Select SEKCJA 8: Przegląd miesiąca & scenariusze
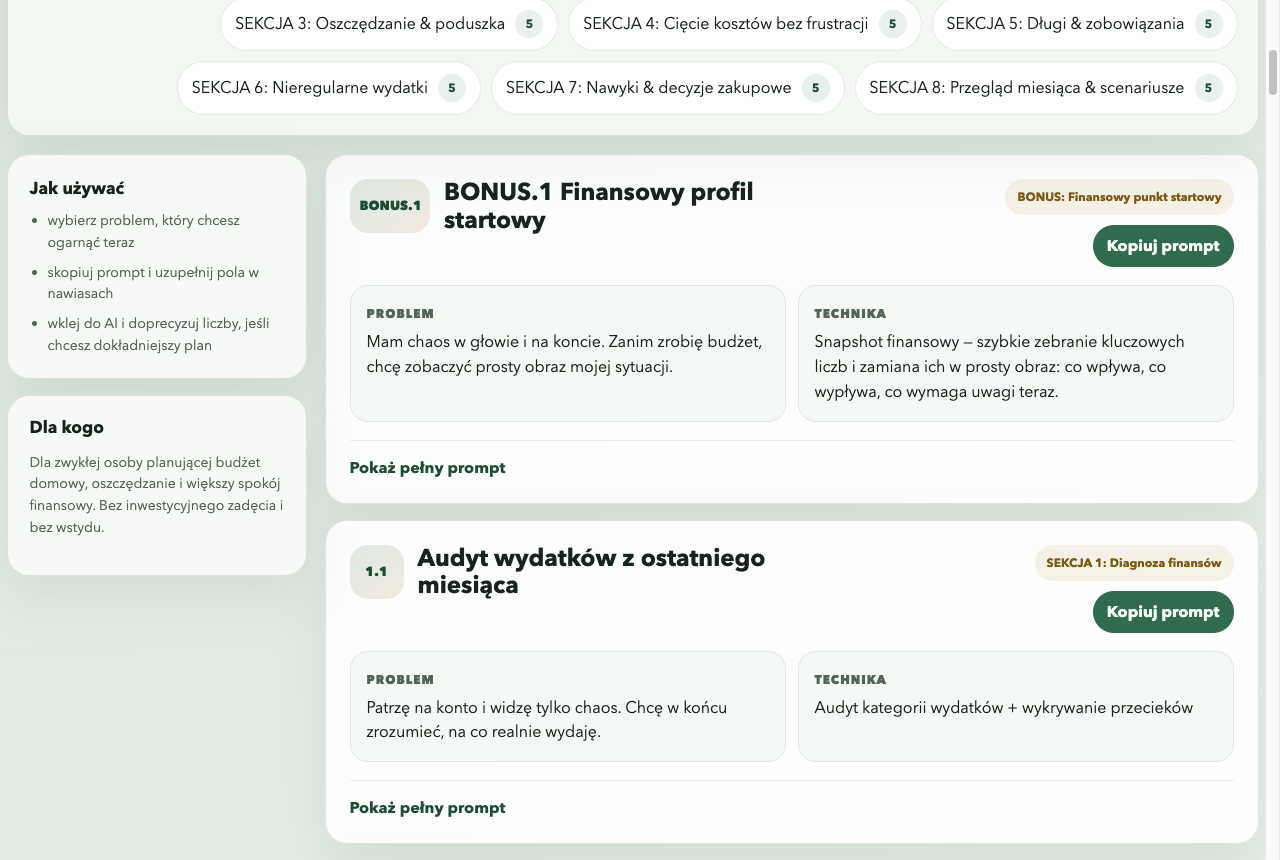This screenshot has height=860, width=1280. [x=1046, y=88]
